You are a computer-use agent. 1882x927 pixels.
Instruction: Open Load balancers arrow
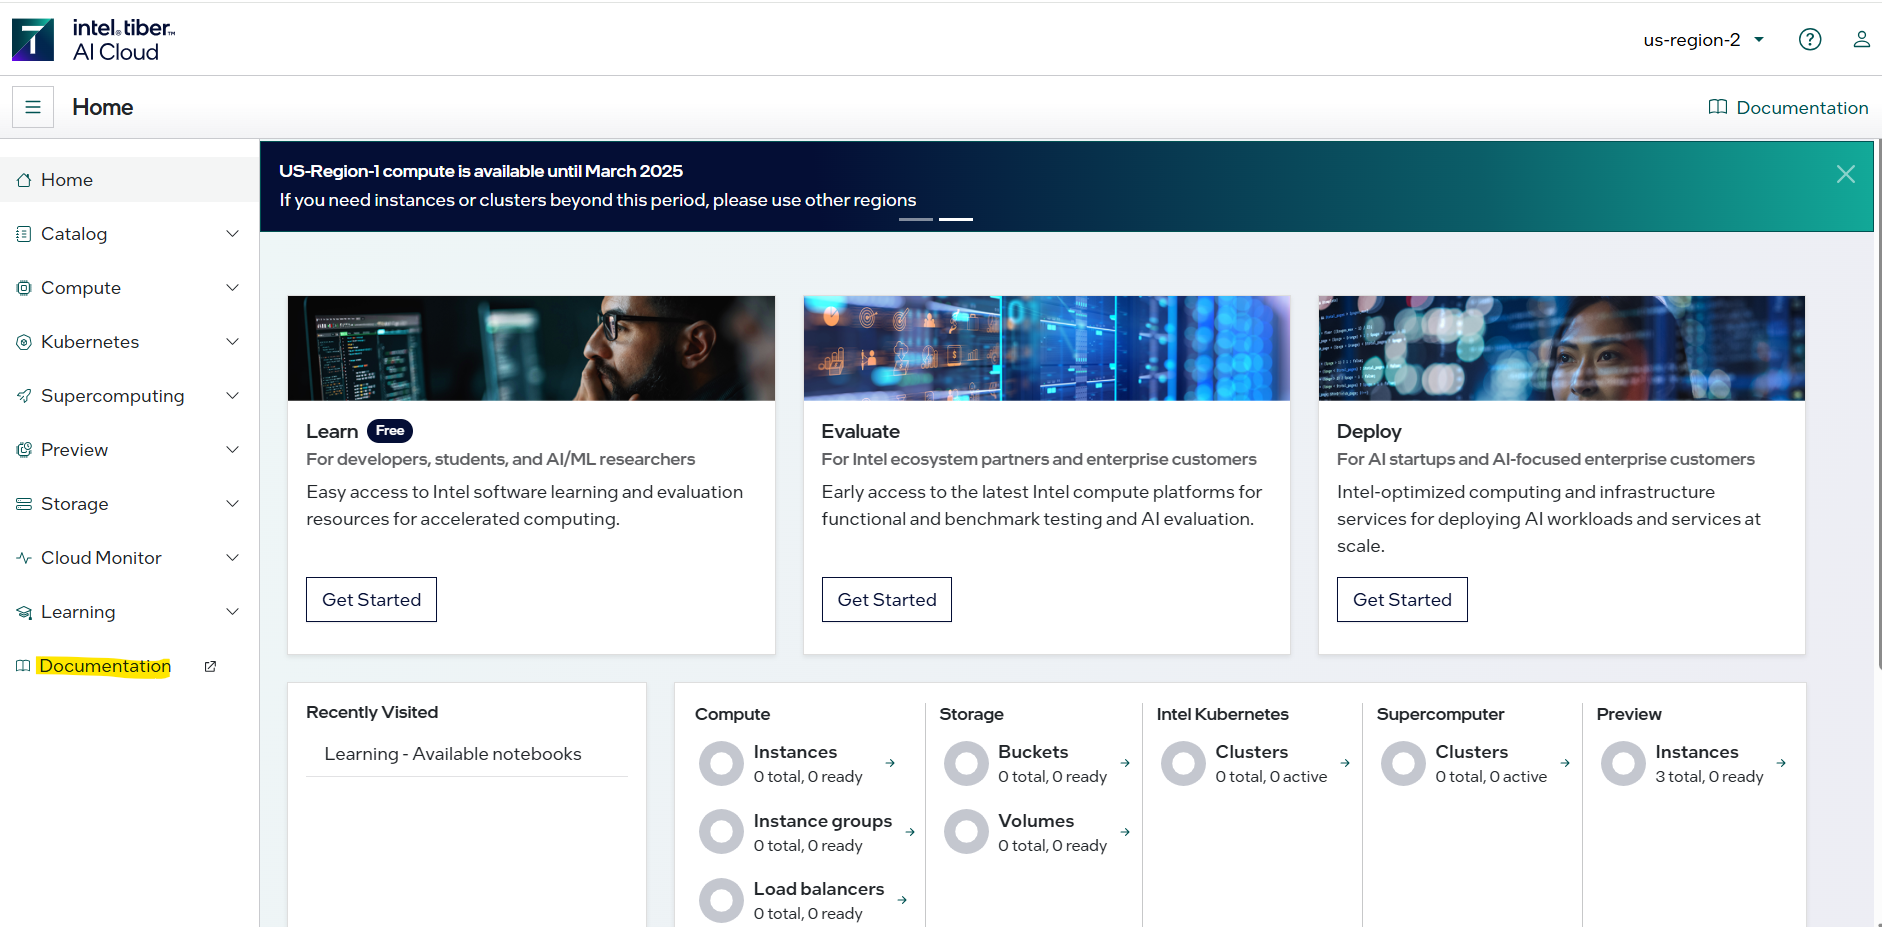coord(902,900)
